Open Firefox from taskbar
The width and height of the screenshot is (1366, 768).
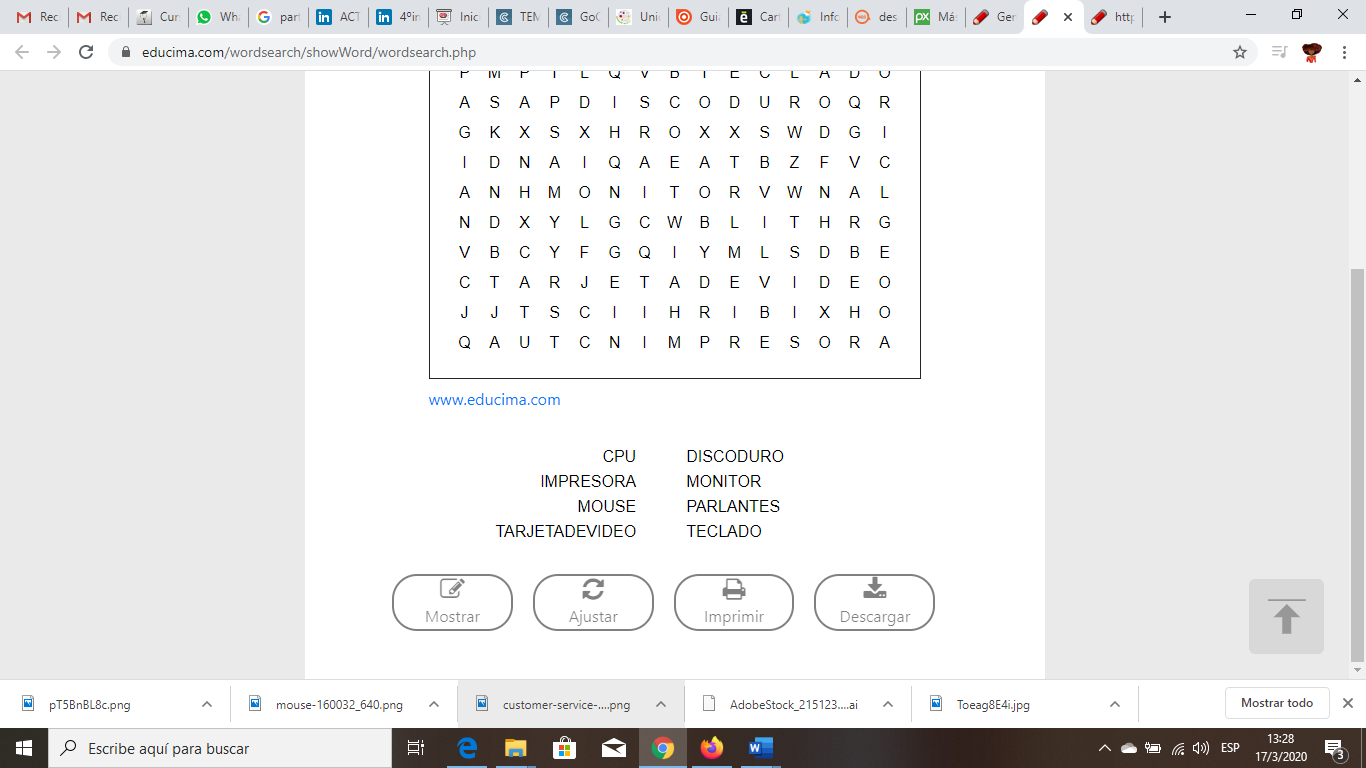click(711, 748)
